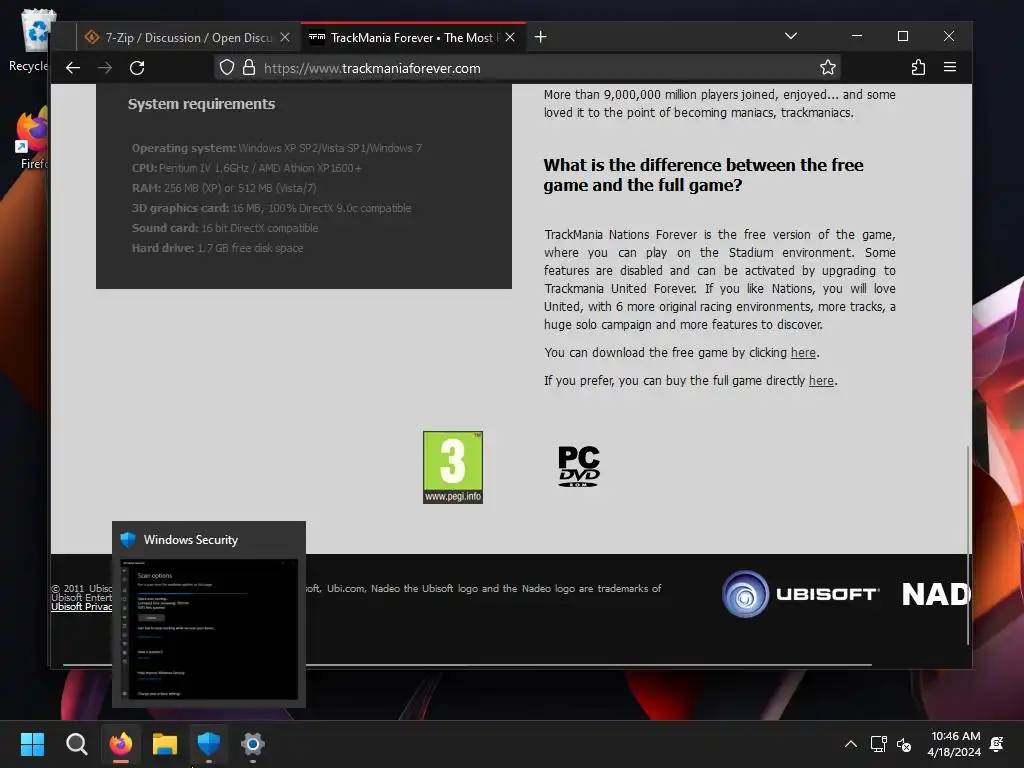1024x768 pixels.
Task: Click the Firefox forward arrow
Action: 104,68
